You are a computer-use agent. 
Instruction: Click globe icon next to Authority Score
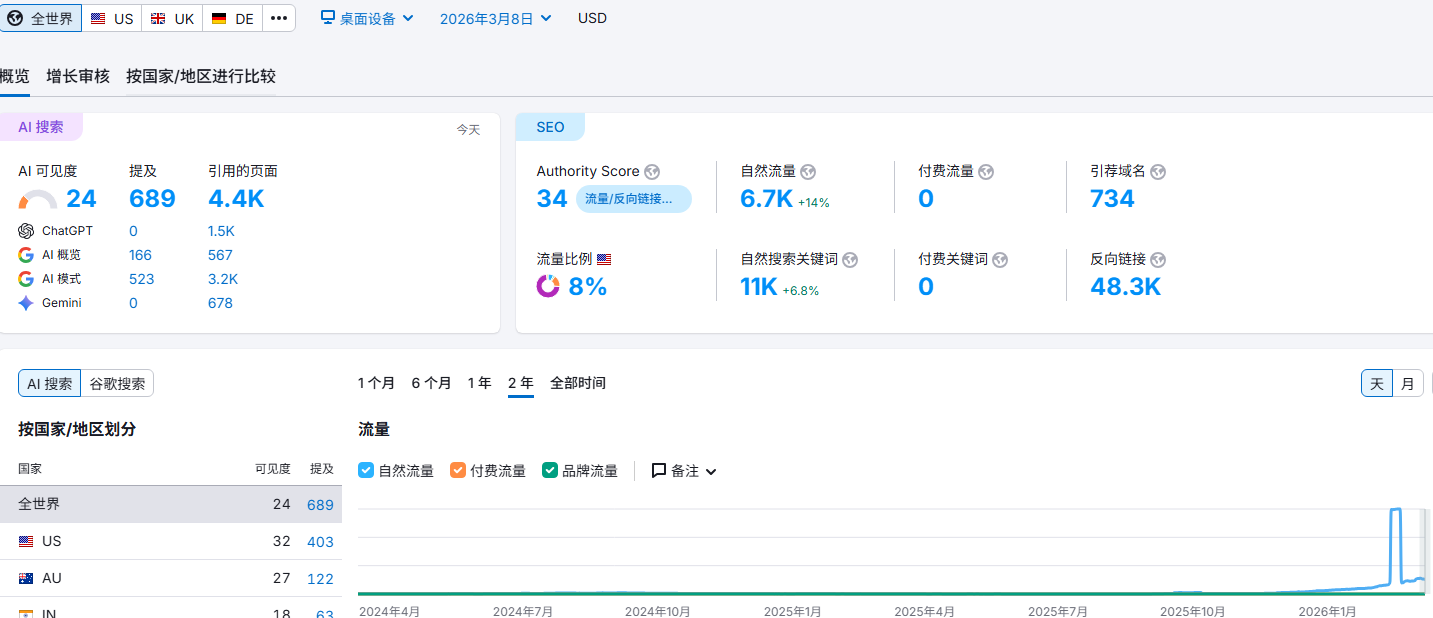point(652,172)
